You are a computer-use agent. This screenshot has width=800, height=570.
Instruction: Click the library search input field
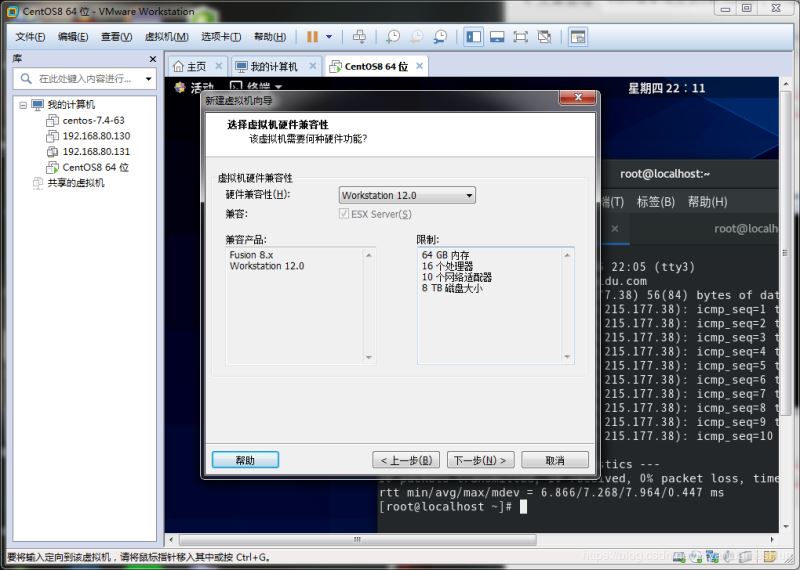pyautogui.click(x=85, y=78)
